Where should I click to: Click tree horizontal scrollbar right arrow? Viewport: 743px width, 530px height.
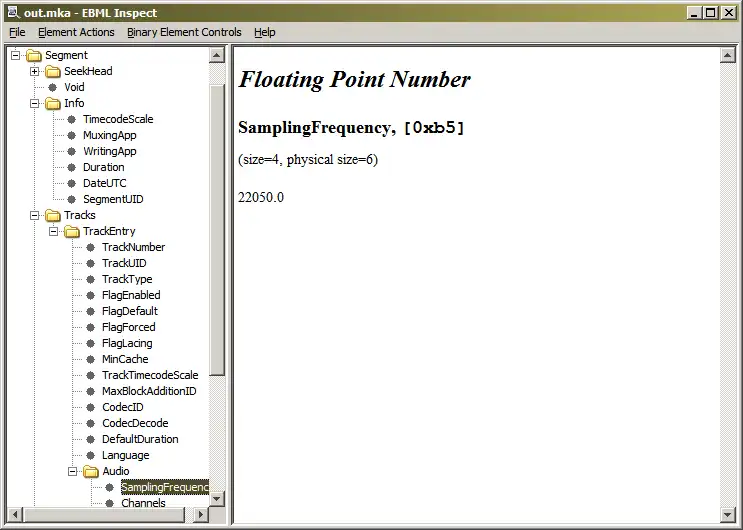[201, 514]
